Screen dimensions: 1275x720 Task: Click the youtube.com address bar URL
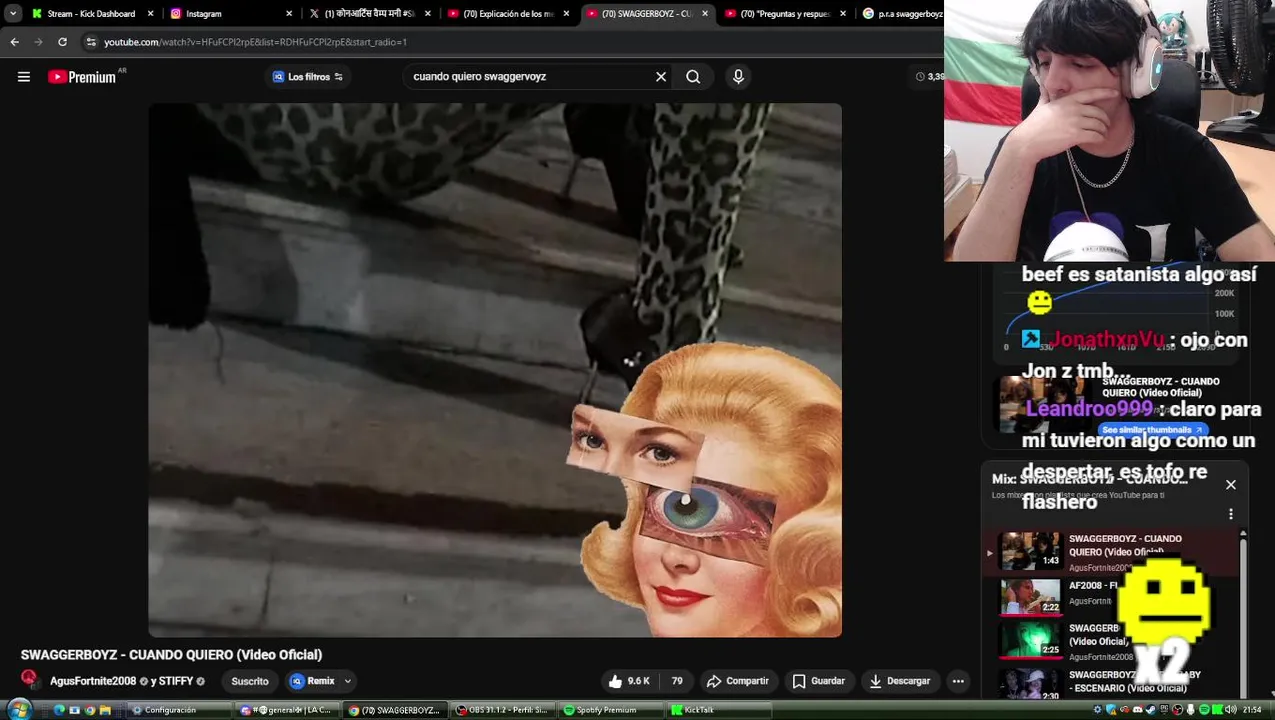tap(255, 42)
